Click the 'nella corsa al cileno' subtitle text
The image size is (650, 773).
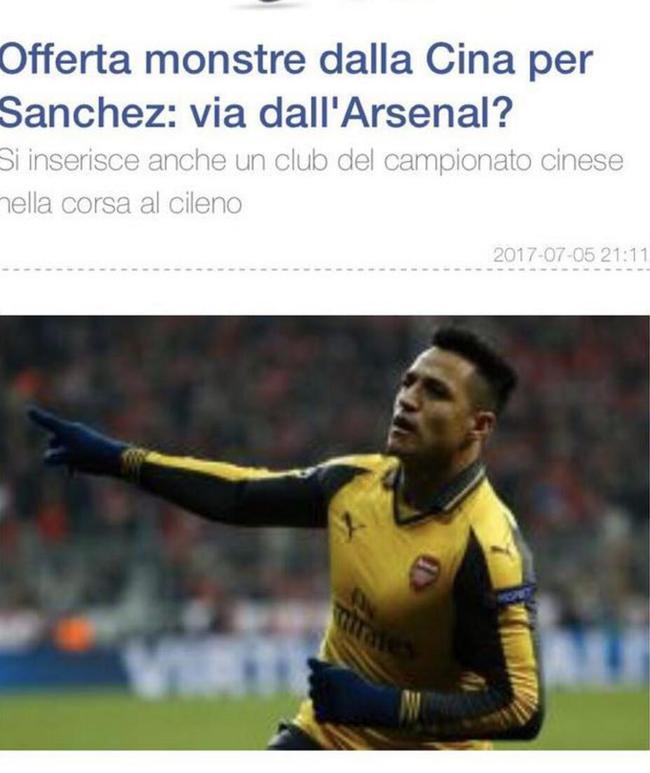[x=121, y=204]
